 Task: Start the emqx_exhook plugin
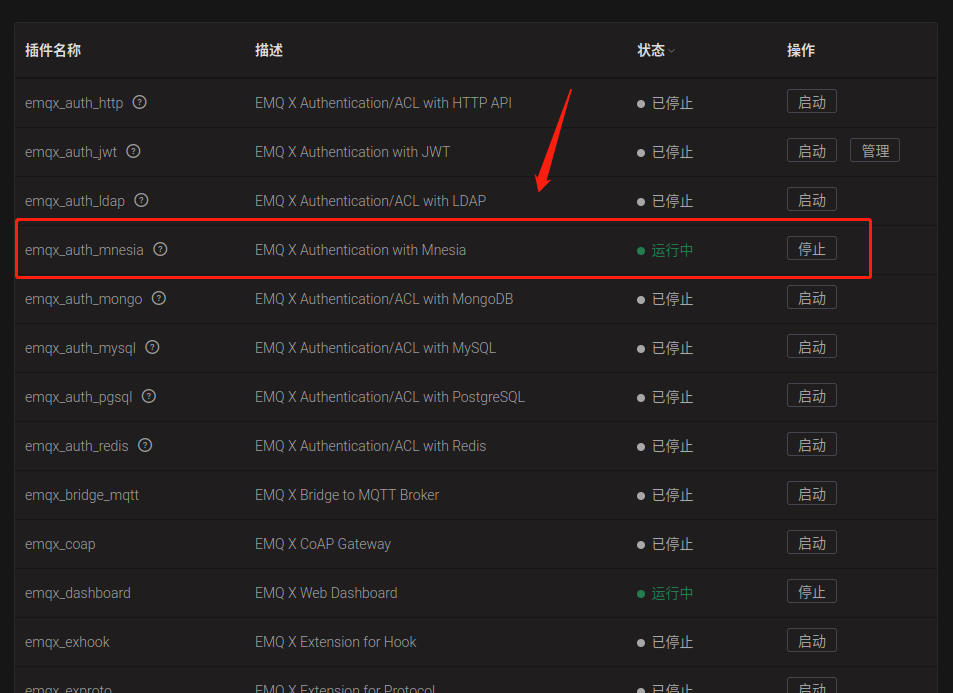pos(811,641)
